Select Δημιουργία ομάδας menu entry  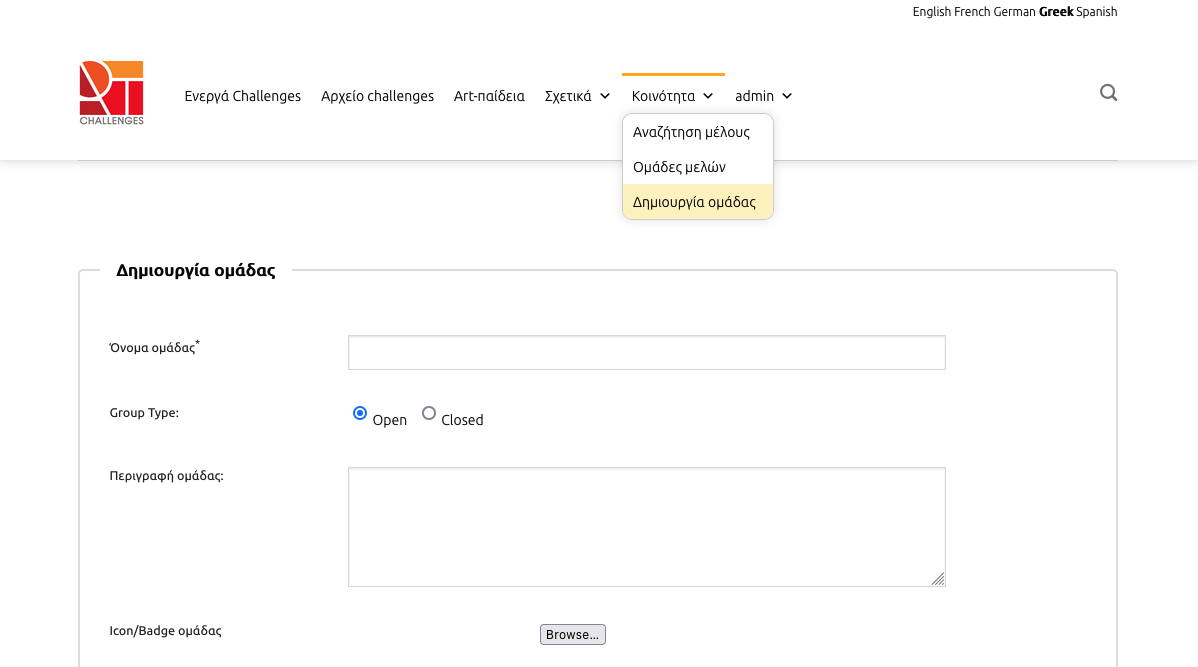(694, 202)
